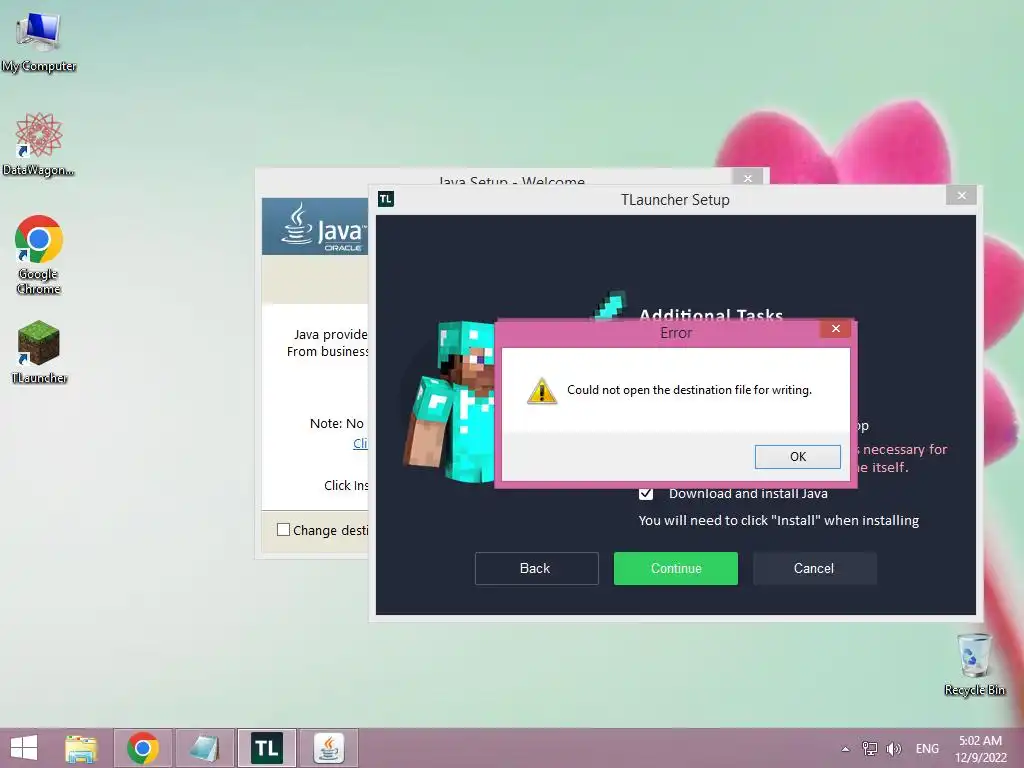Switch to Java installer taskbar button
The image size is (1024, 768).
(x=328, y=748)
